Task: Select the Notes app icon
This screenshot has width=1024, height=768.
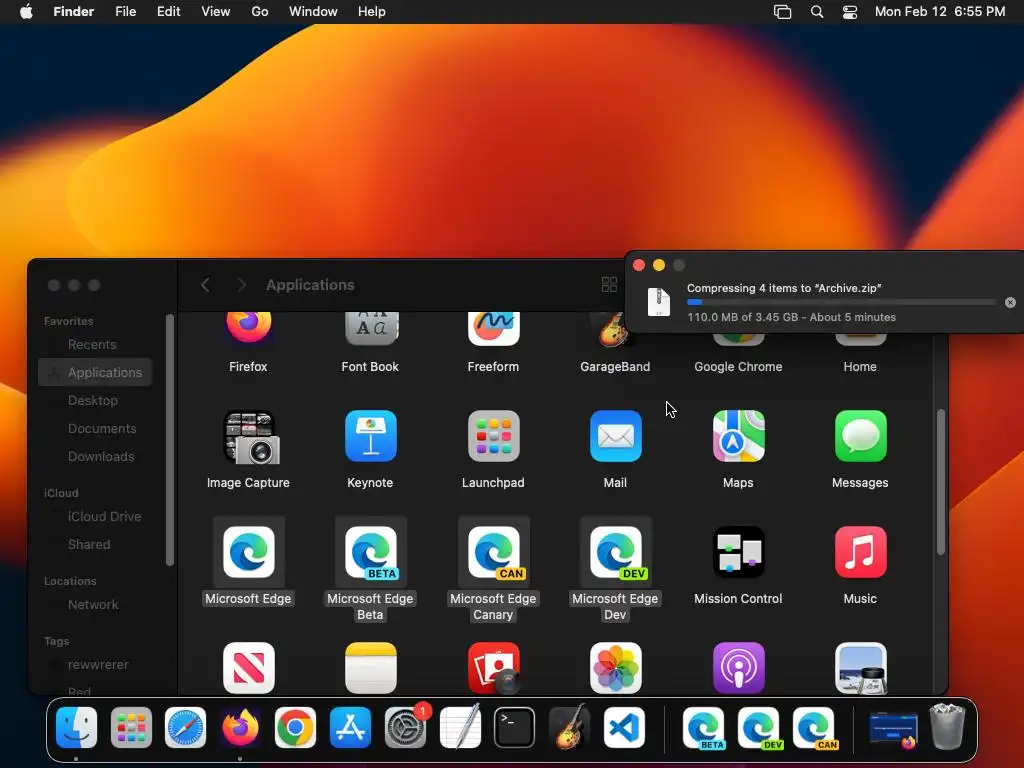Action: tap(371, 668)
